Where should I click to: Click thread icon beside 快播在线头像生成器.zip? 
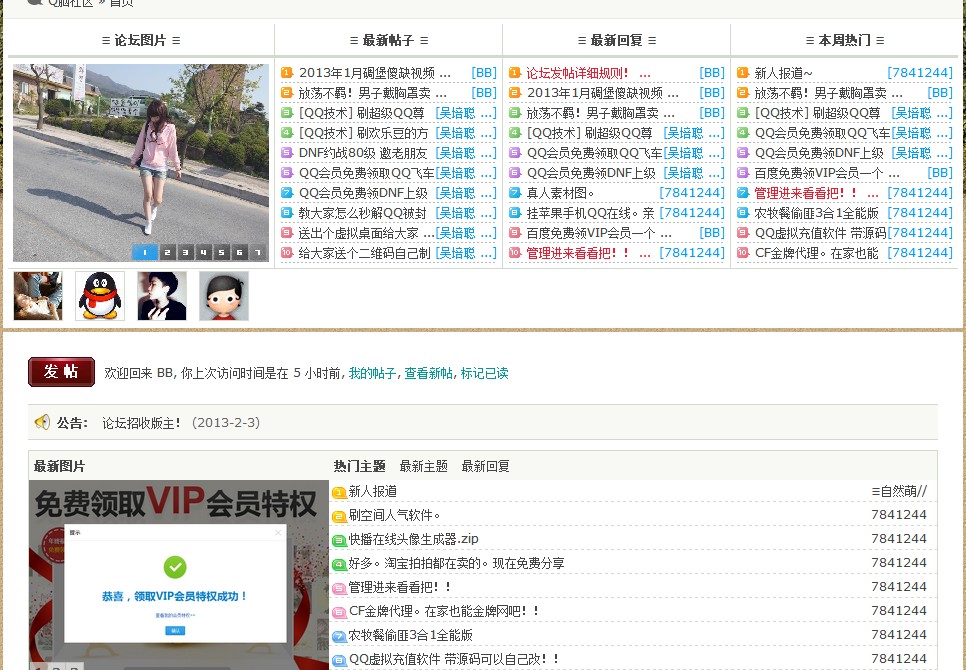tap(339, 540)
